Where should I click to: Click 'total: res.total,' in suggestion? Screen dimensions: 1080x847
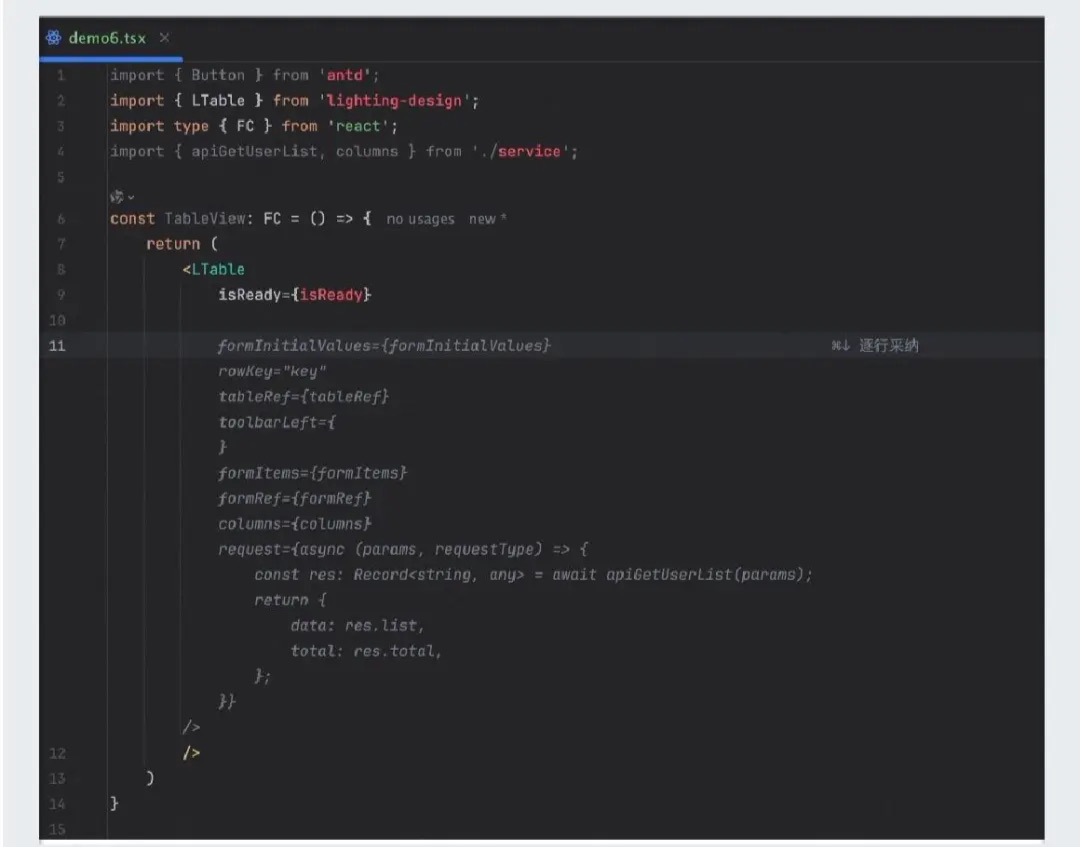click(366, 651)
